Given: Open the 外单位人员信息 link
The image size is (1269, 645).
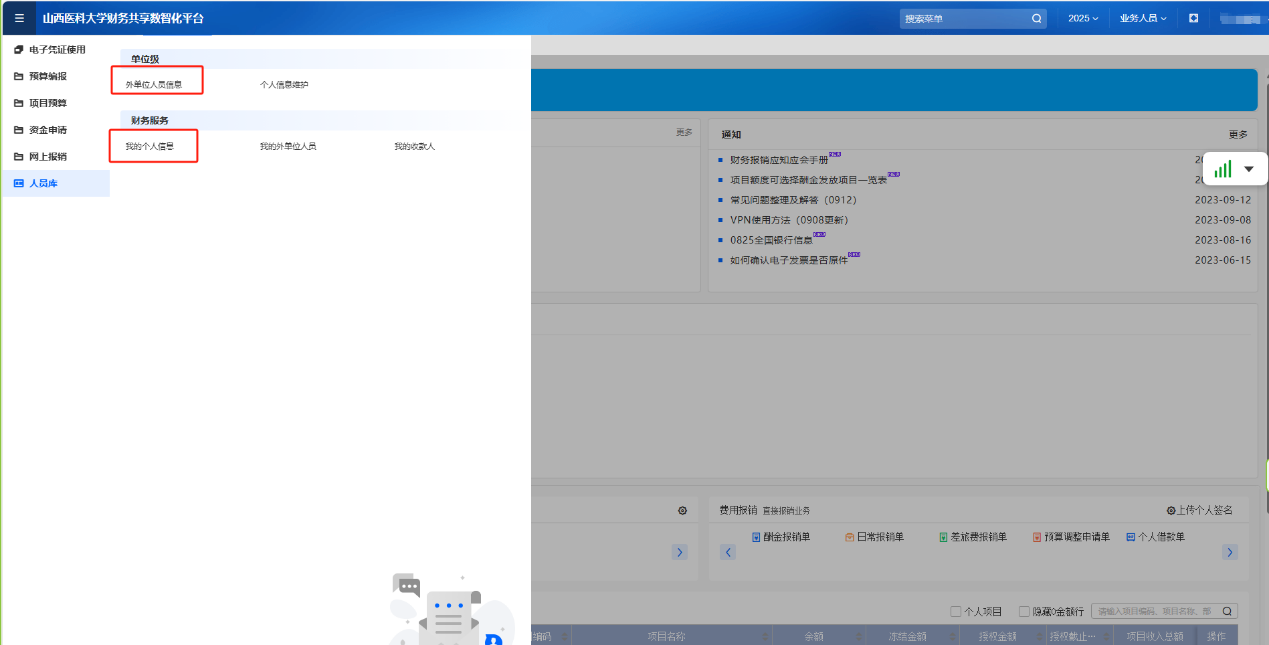Looking at the screenshot, I should pos(154,84).
